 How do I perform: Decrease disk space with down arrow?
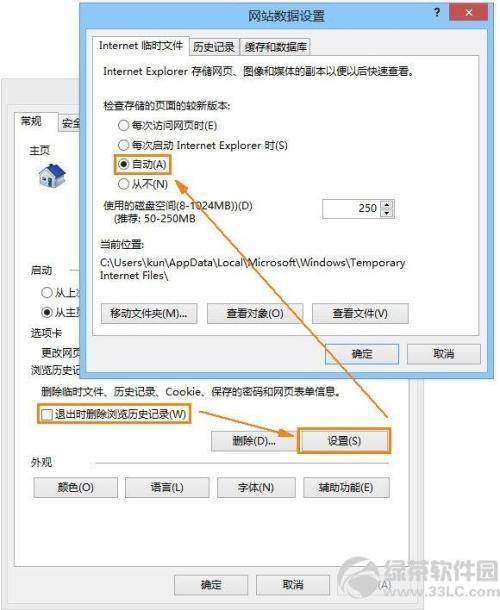point(386,213)
